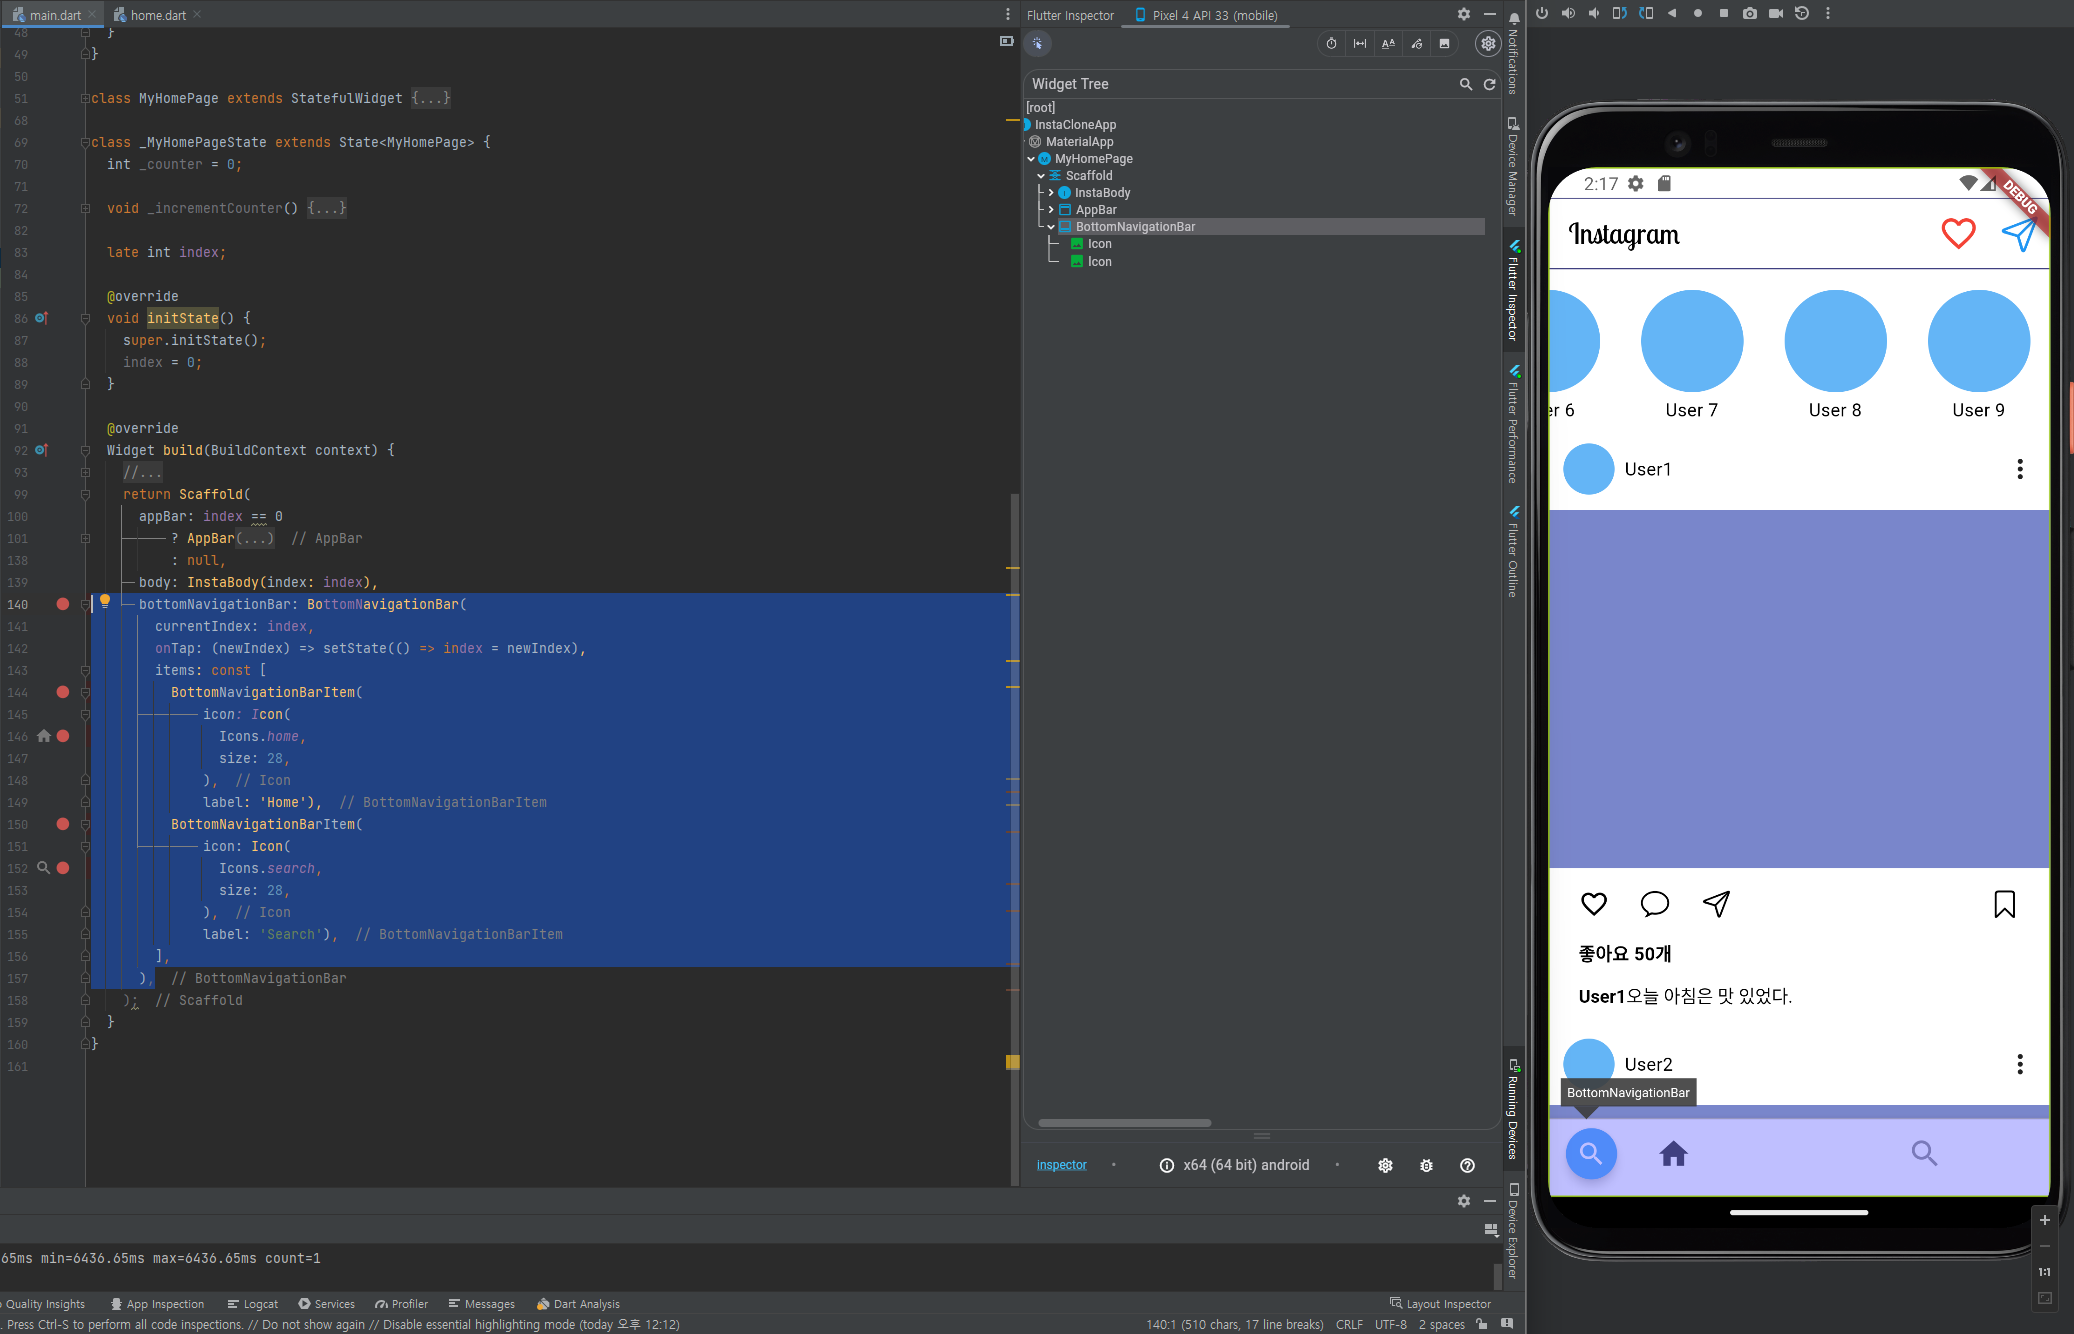Rotate the emulator left

pyautogui.click(x=1619, y=14)
